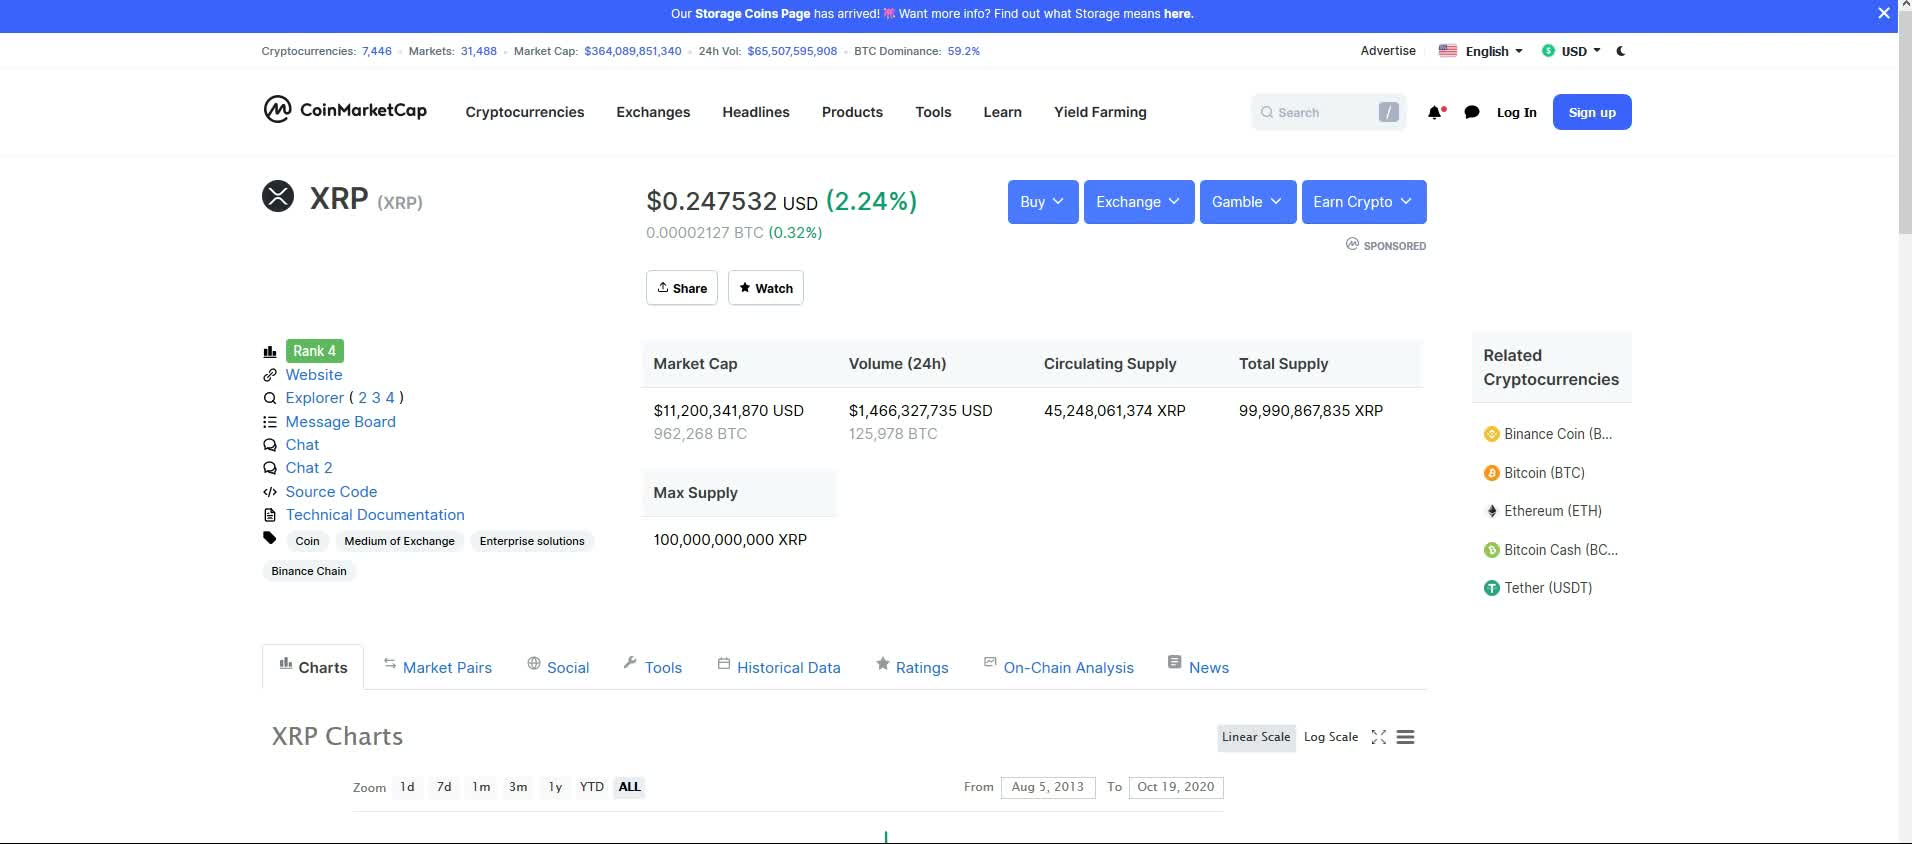Add XRP to watchlist with Watch button
This screenshot has height=844, width=1912.
click(x=765, y=288)
